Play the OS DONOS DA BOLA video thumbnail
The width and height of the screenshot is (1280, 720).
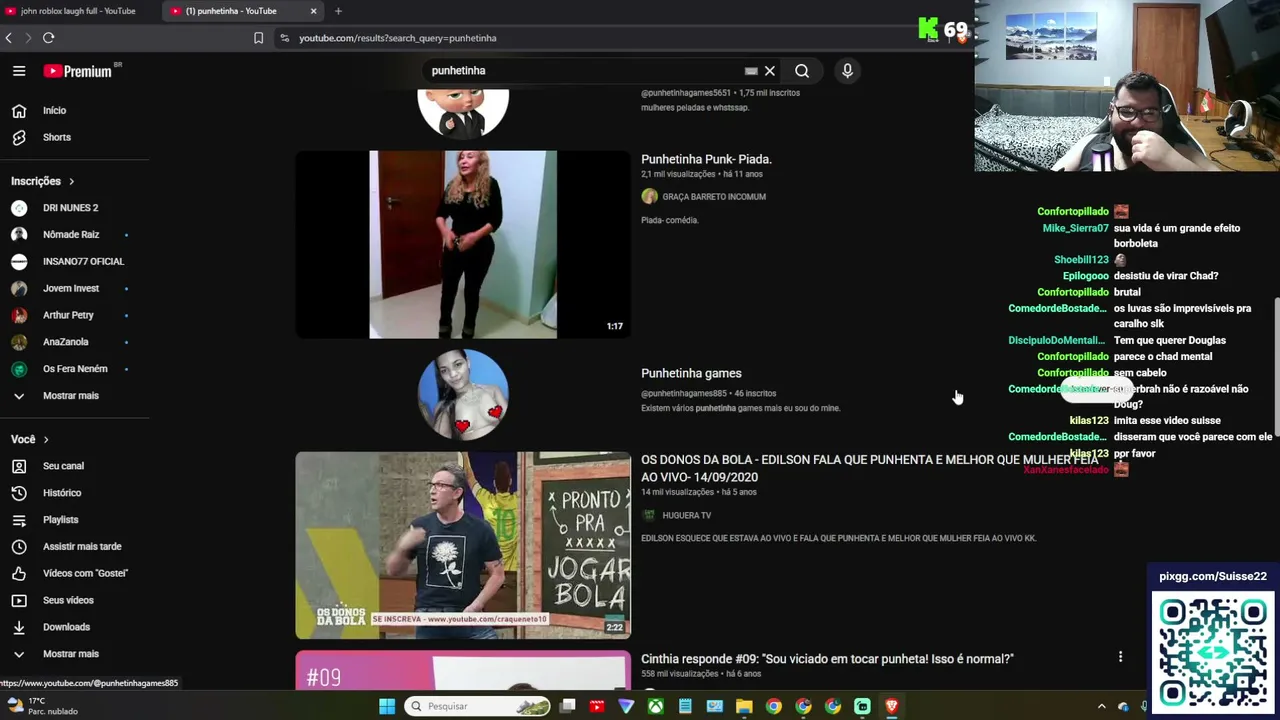(x=463, y=545)
